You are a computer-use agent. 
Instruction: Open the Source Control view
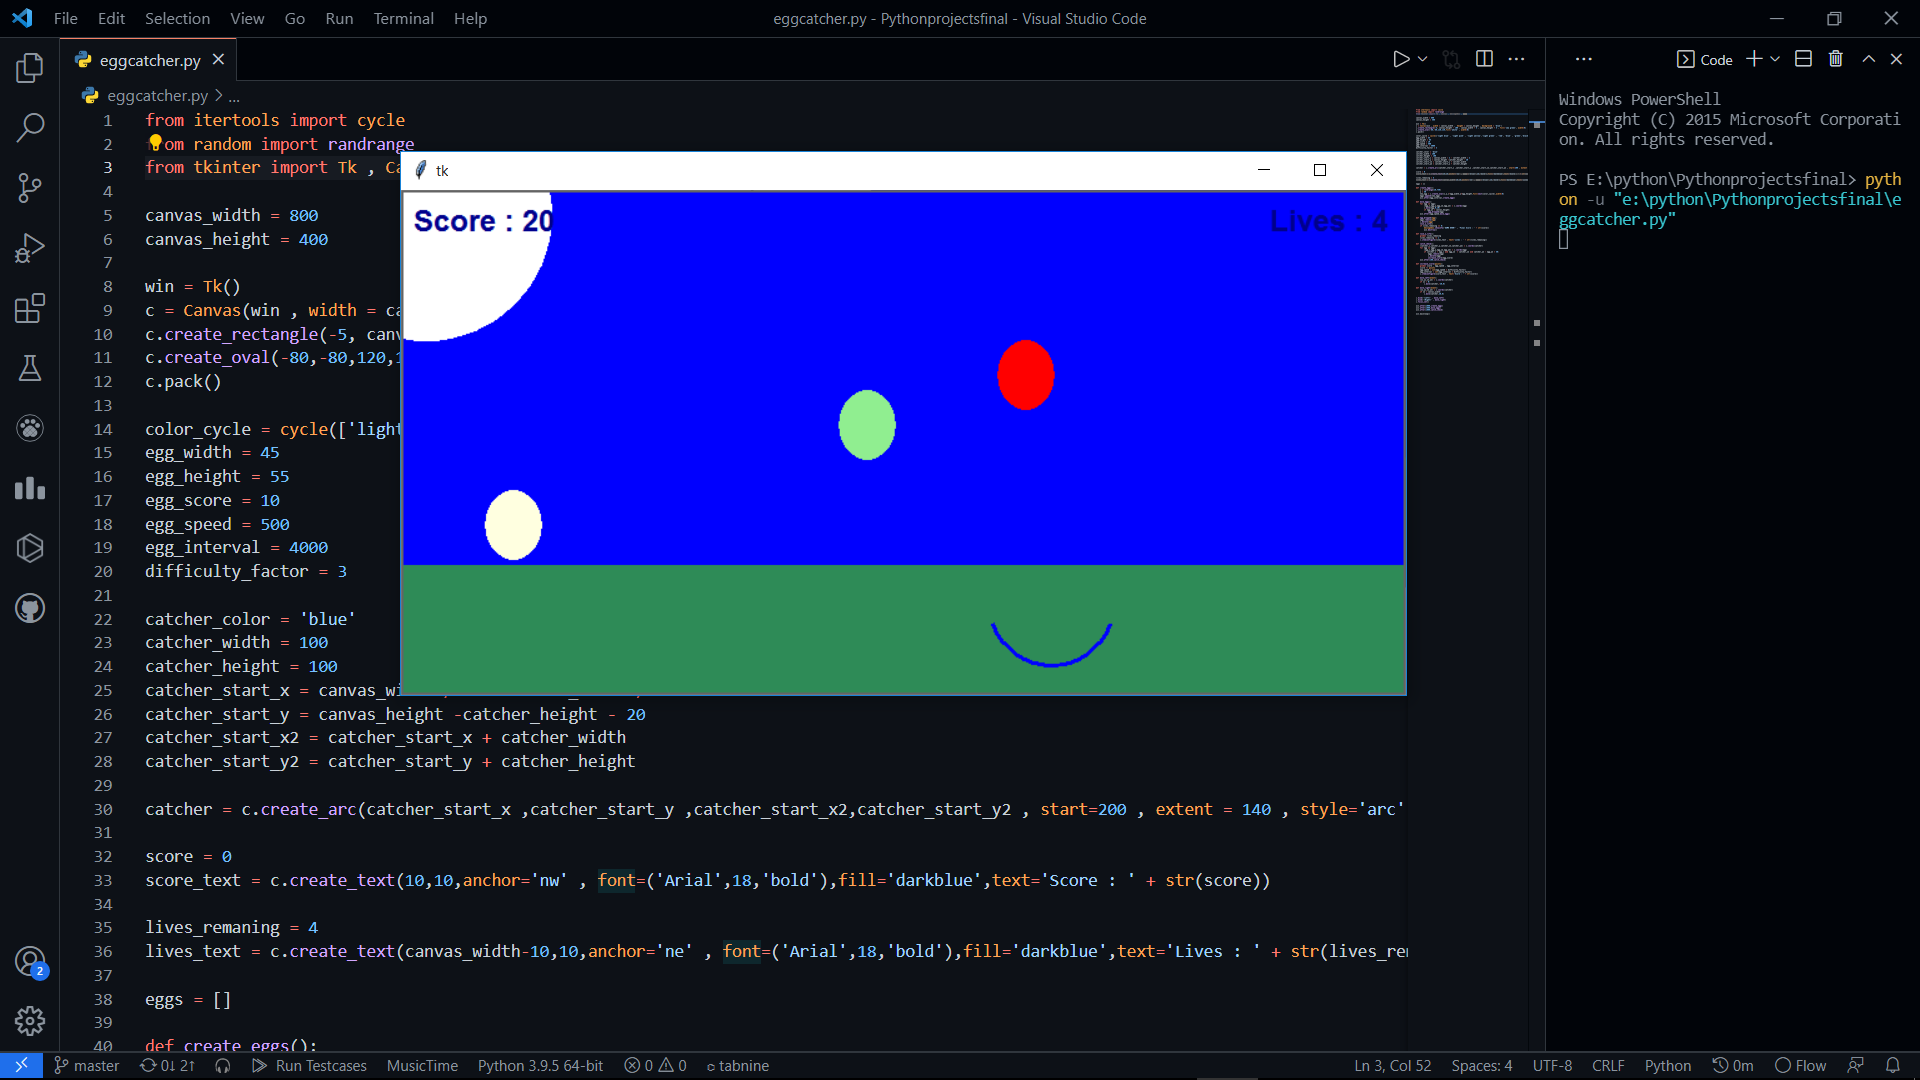[x=30, y=188]
